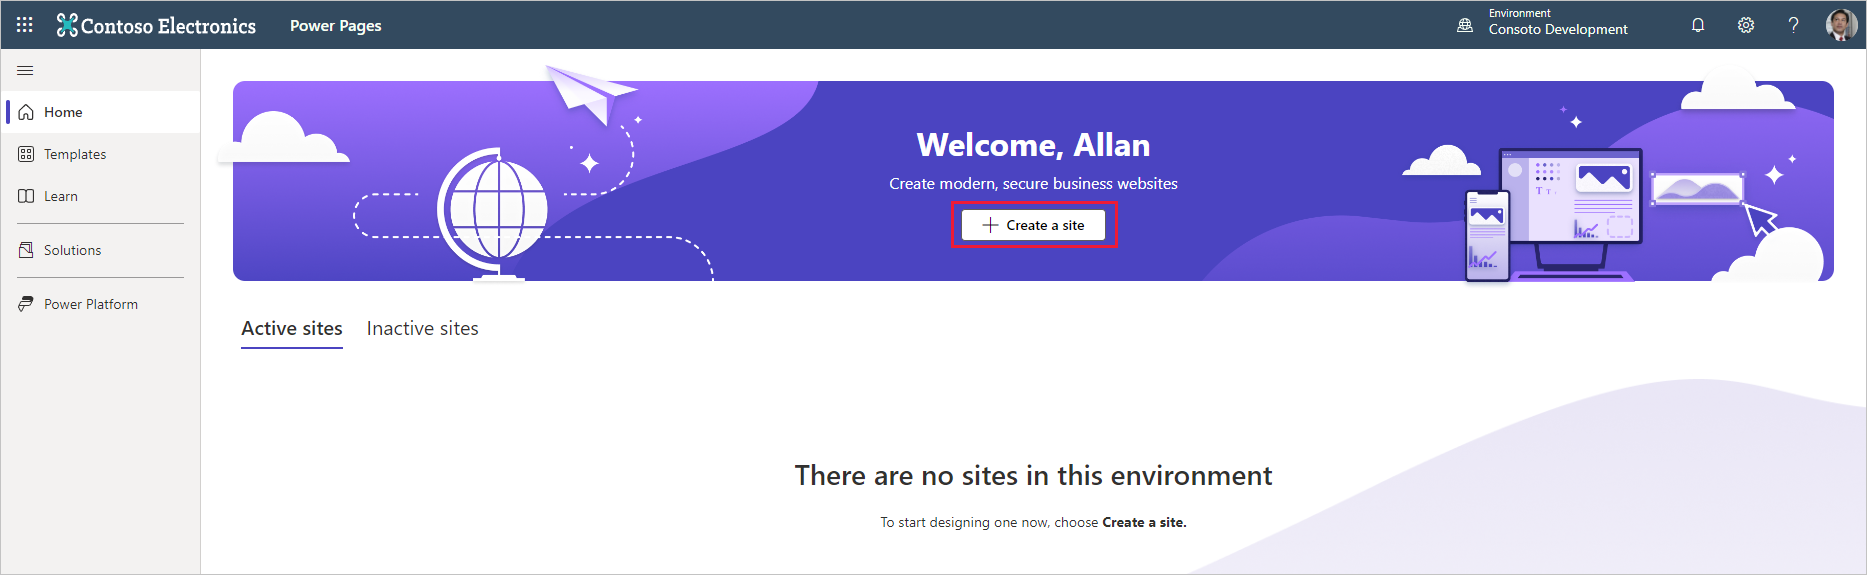Open Templates in sidebar
The height and width of the screenshot is (575, 1867).
pos(101,154)
